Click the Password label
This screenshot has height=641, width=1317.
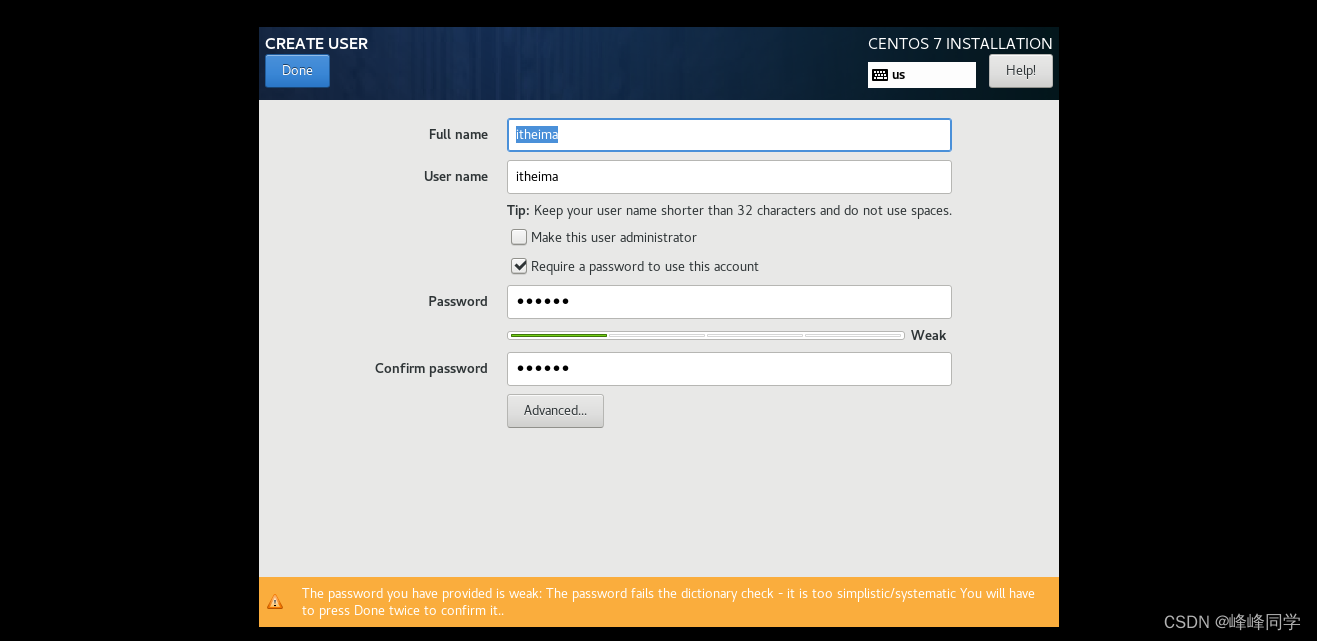[x=458, y=302]
